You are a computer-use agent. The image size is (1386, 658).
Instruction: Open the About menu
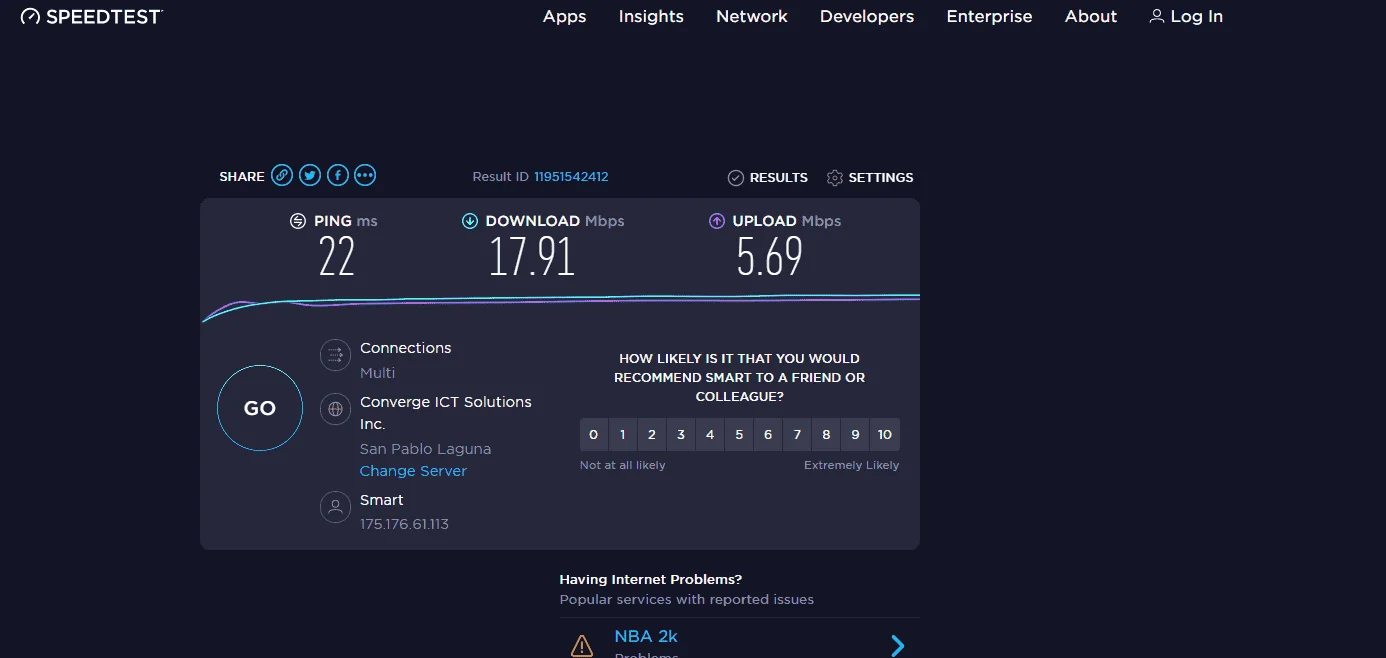[x=1091, y=16]
